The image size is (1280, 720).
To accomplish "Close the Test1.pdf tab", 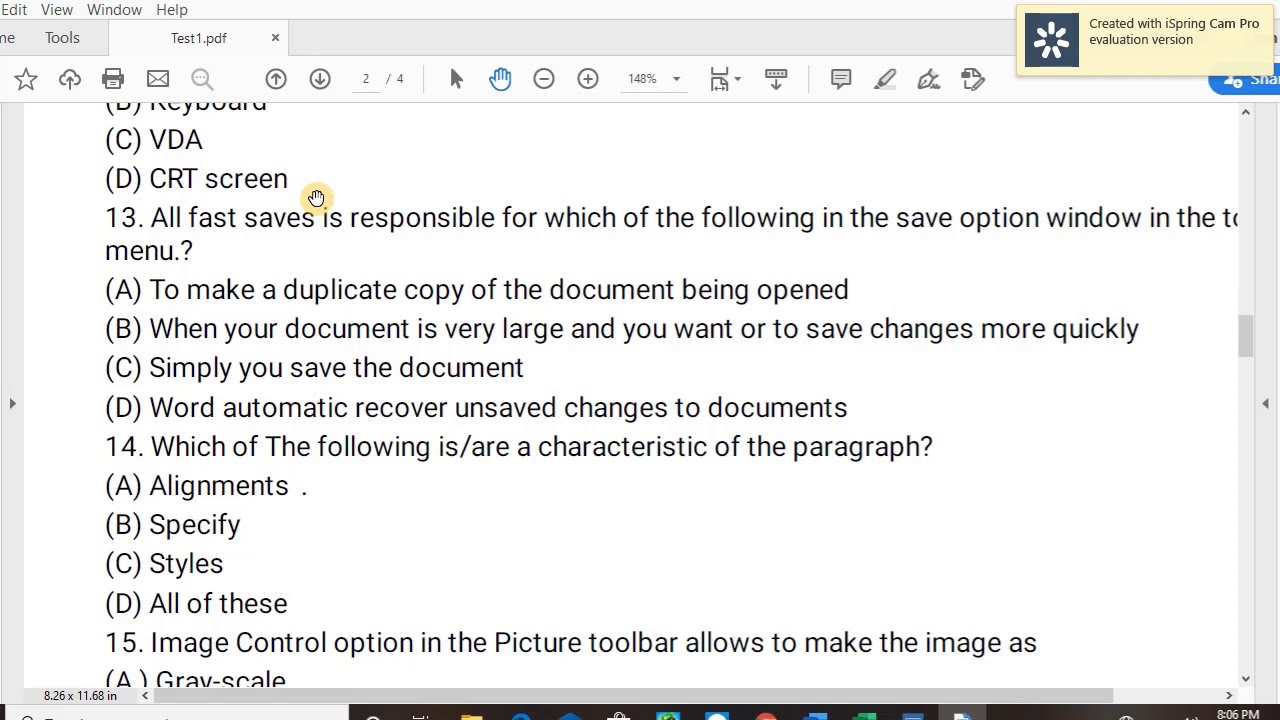I will point(275,38).
